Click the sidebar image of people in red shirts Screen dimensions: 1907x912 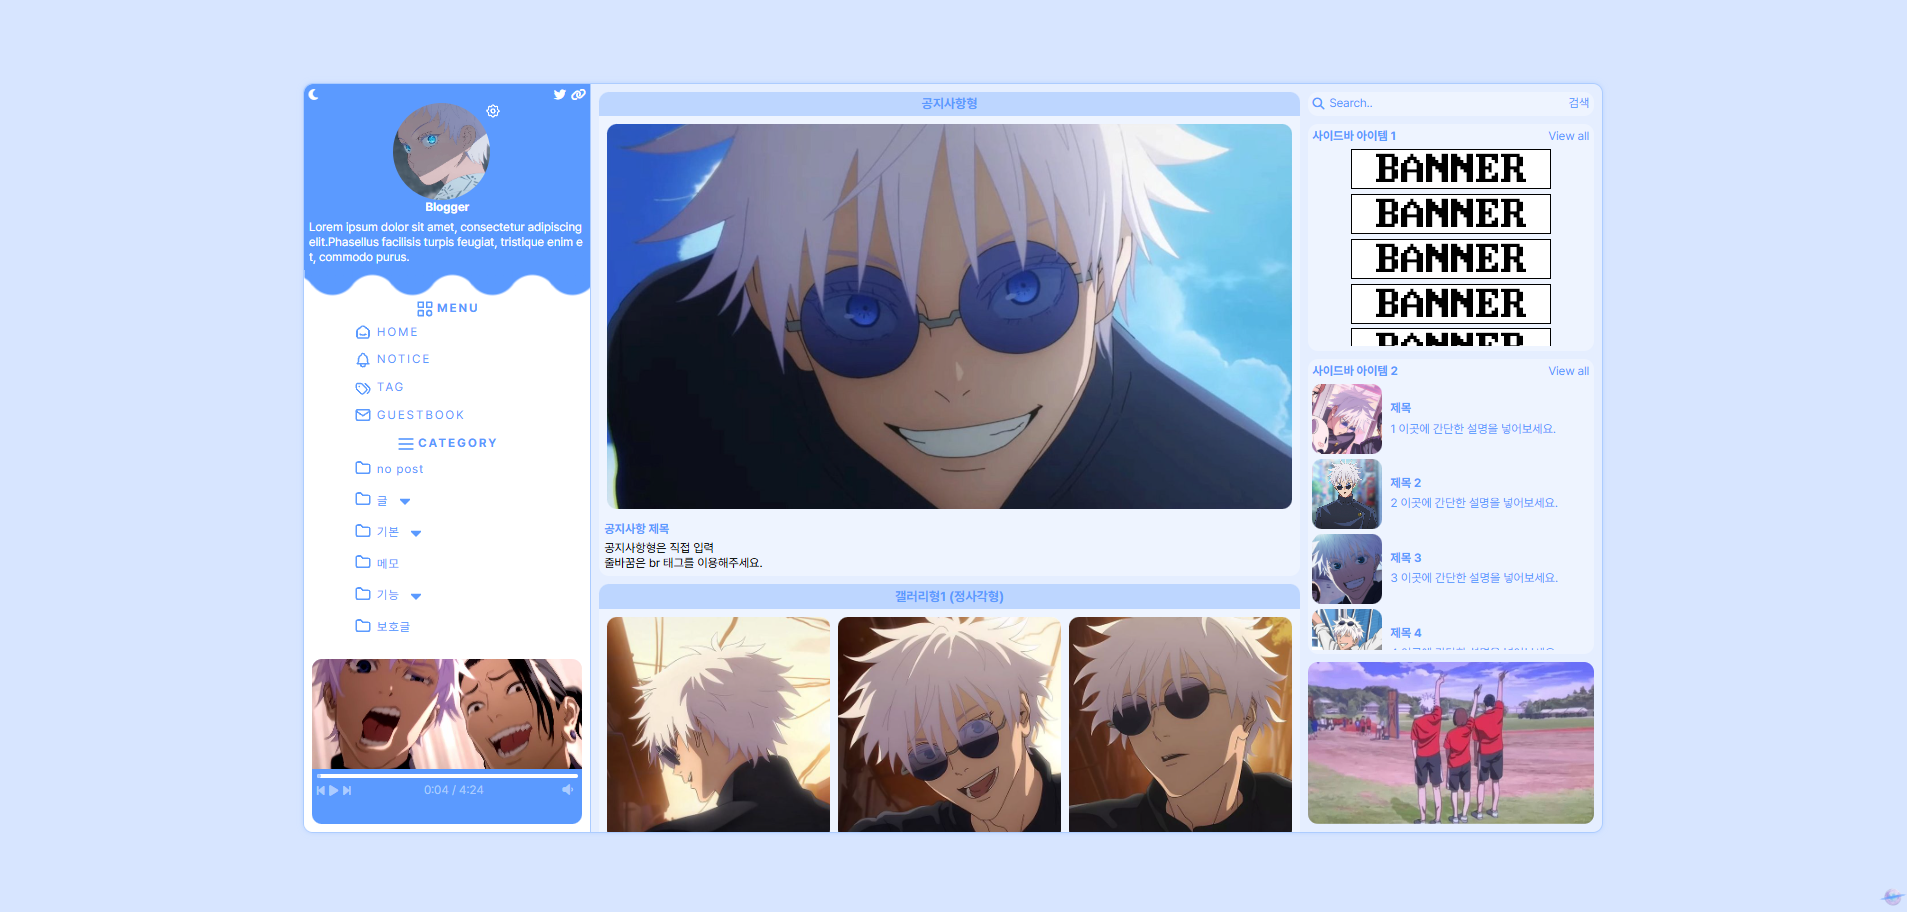pos(1450,743)
